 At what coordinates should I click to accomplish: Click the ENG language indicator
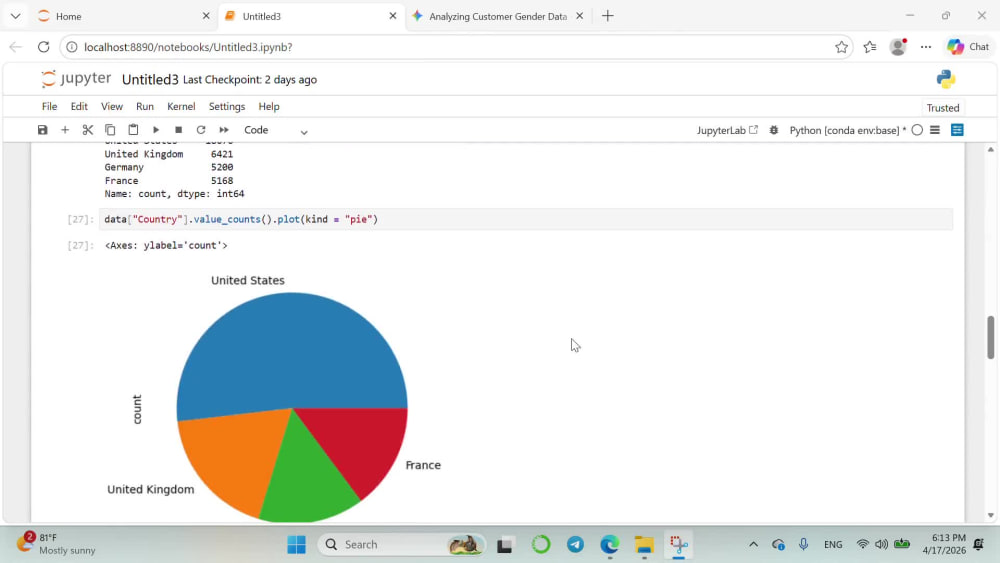pos(833,545)
